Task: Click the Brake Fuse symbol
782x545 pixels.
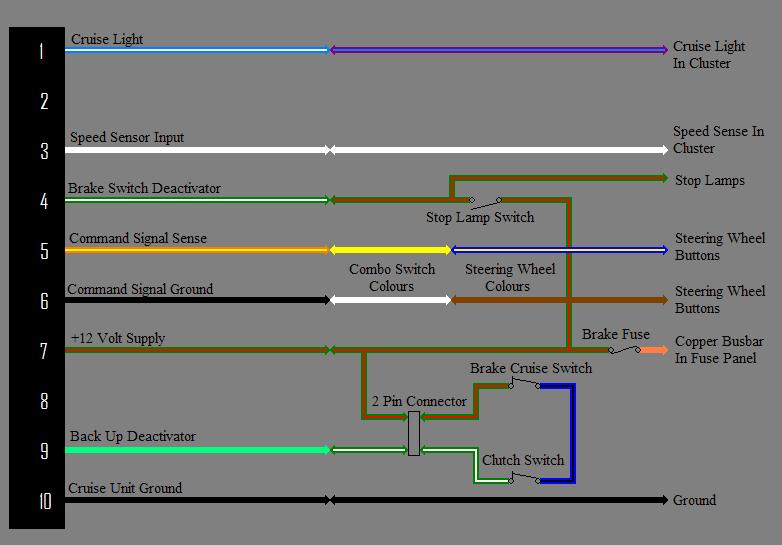Action: tap(625, 349)
